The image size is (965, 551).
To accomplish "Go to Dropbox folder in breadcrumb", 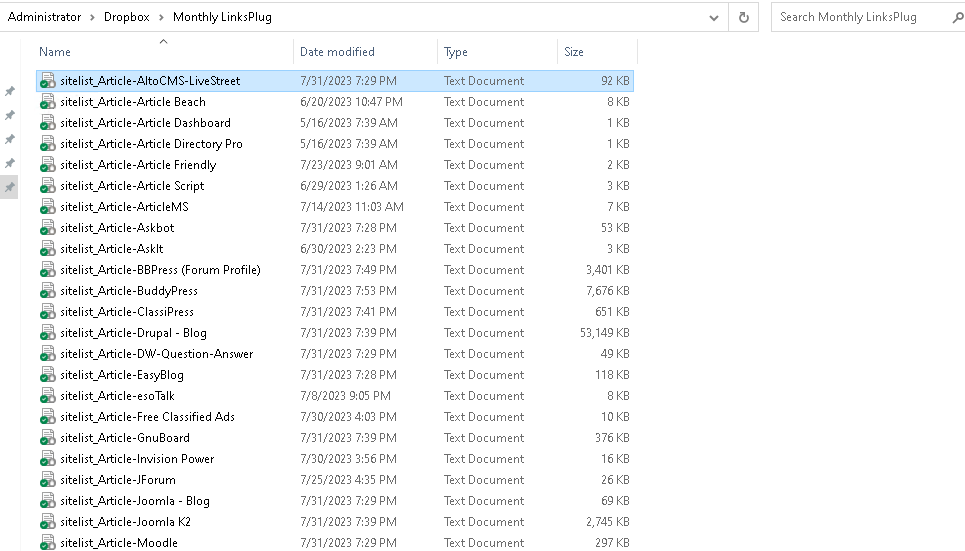I will [127, 17].
